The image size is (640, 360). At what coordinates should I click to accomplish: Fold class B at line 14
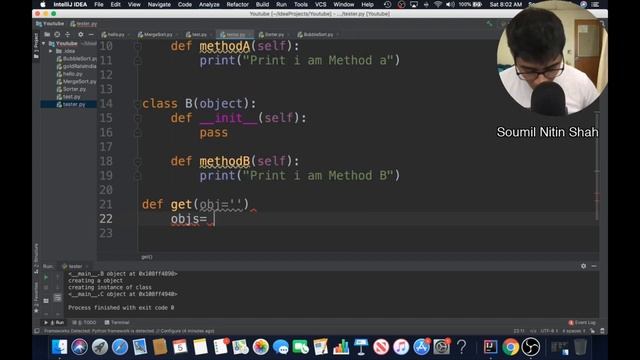click(138, 104)
